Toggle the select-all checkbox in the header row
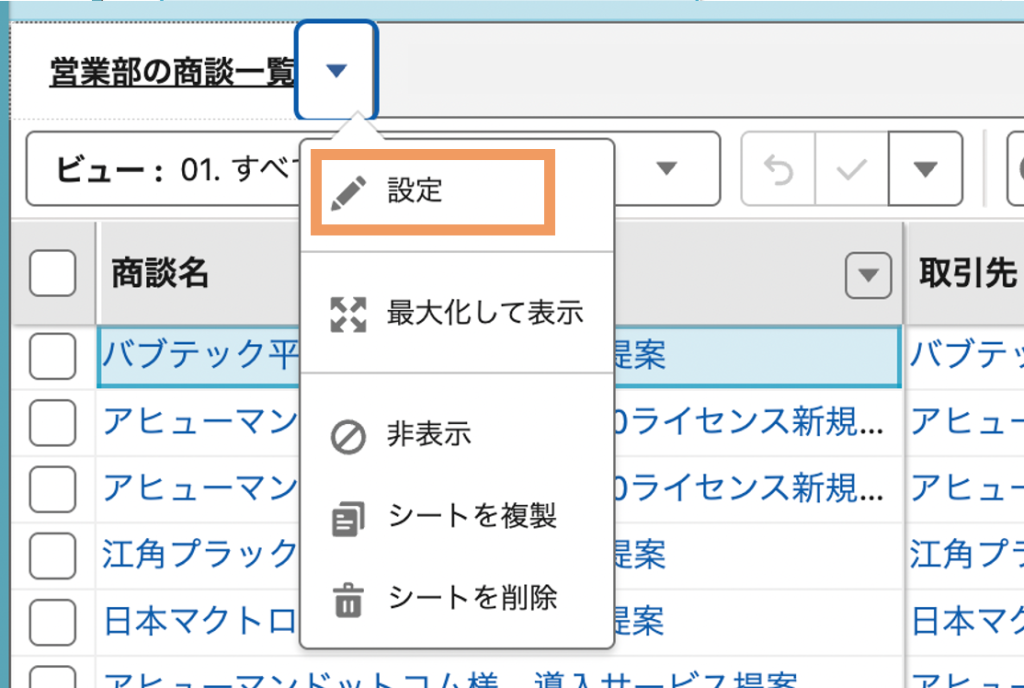 53,274
